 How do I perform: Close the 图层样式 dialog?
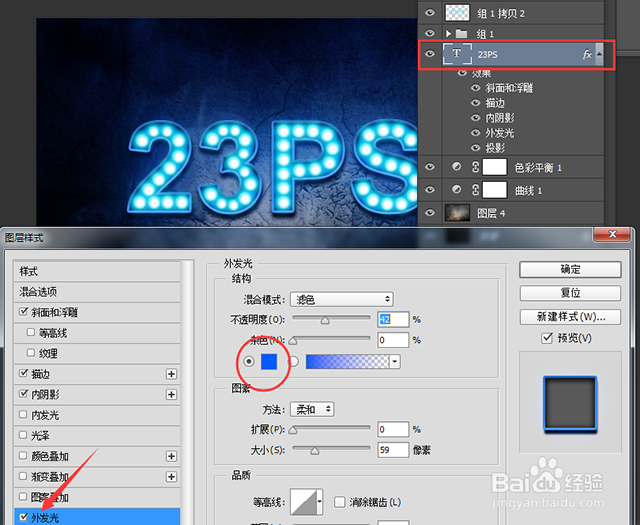pyautogui.click(x=612, y=234)
